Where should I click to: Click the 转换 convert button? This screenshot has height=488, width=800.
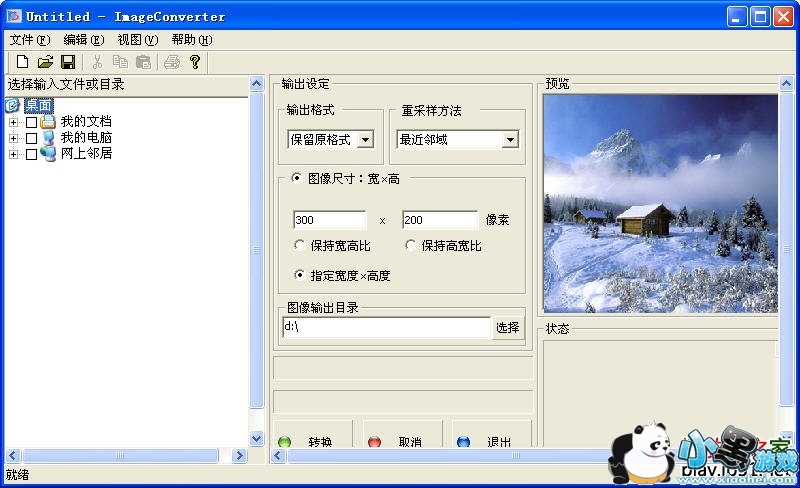[312, 434]
